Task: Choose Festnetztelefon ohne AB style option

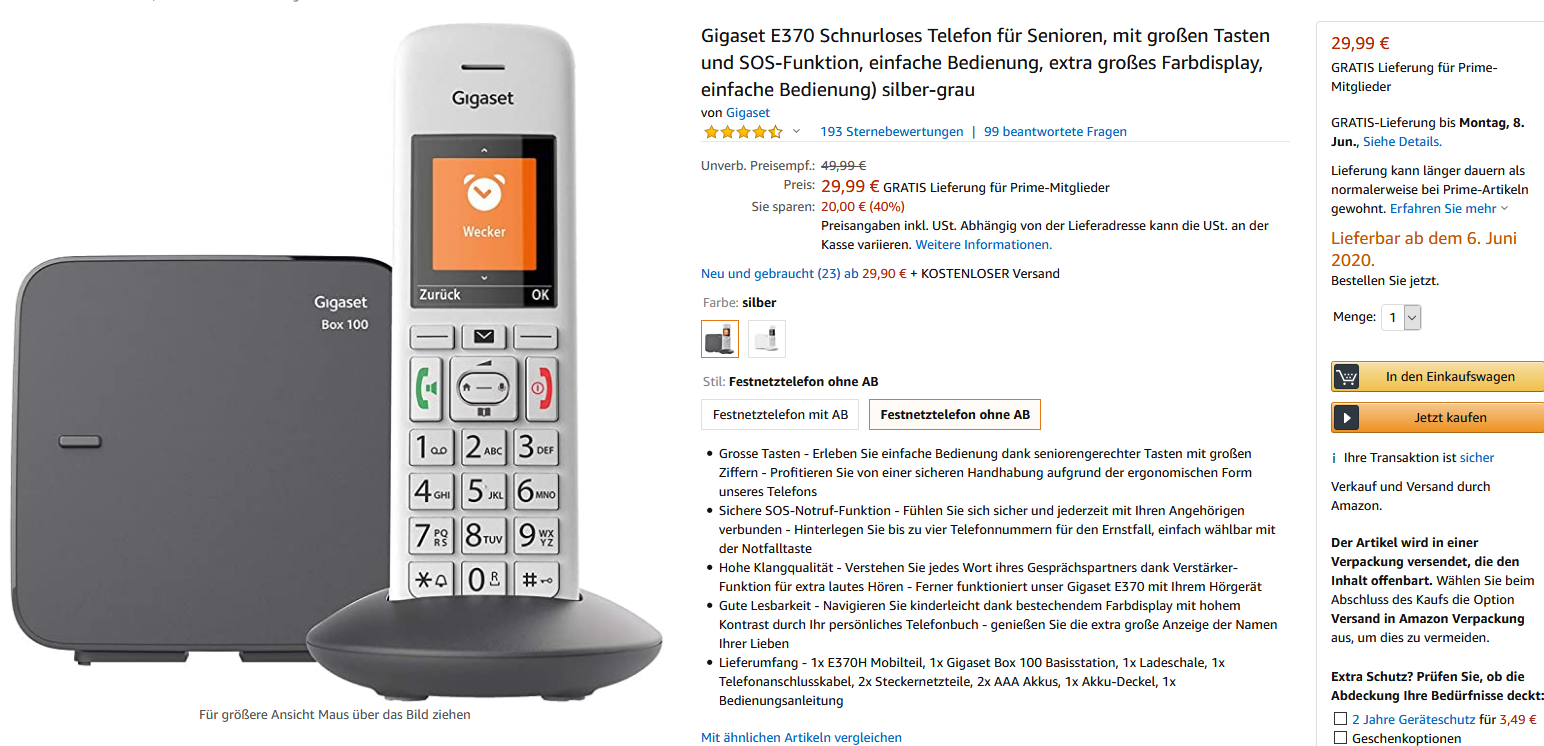Action: (955, 414)
